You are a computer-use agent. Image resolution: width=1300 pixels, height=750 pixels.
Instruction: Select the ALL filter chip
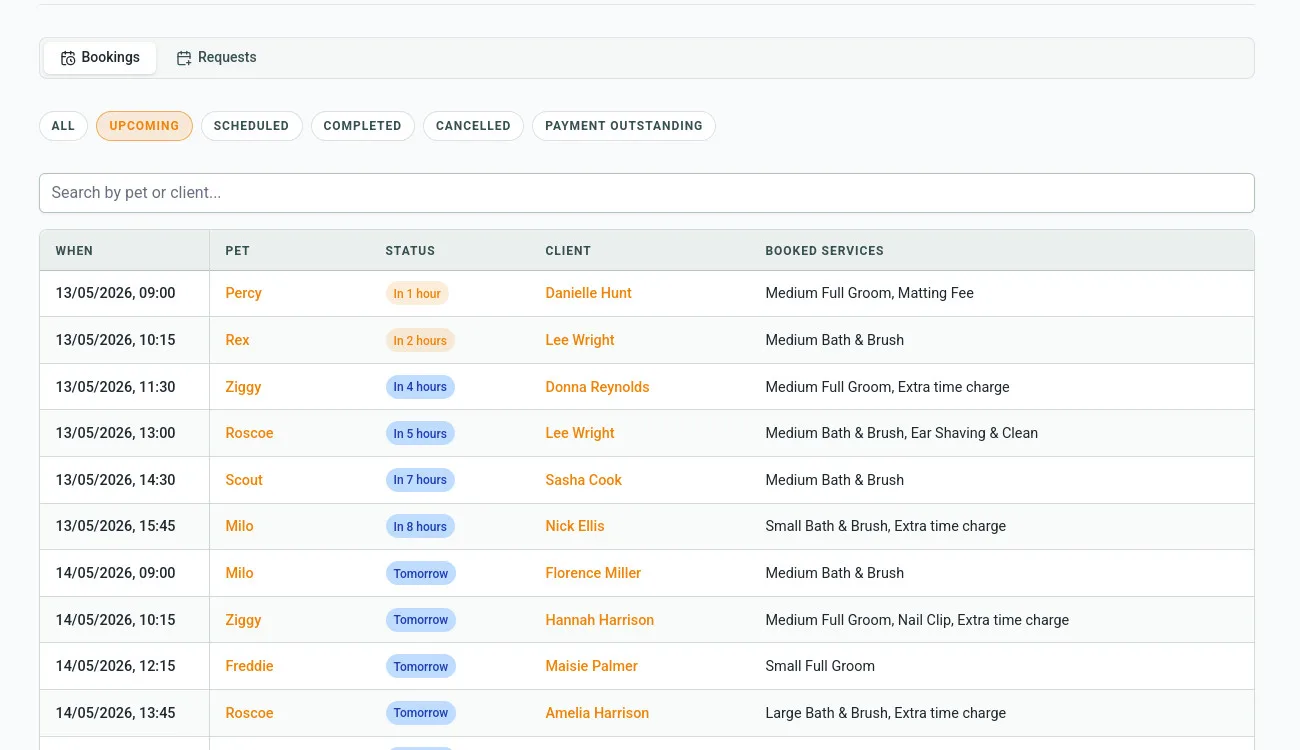tap(63, 126)
